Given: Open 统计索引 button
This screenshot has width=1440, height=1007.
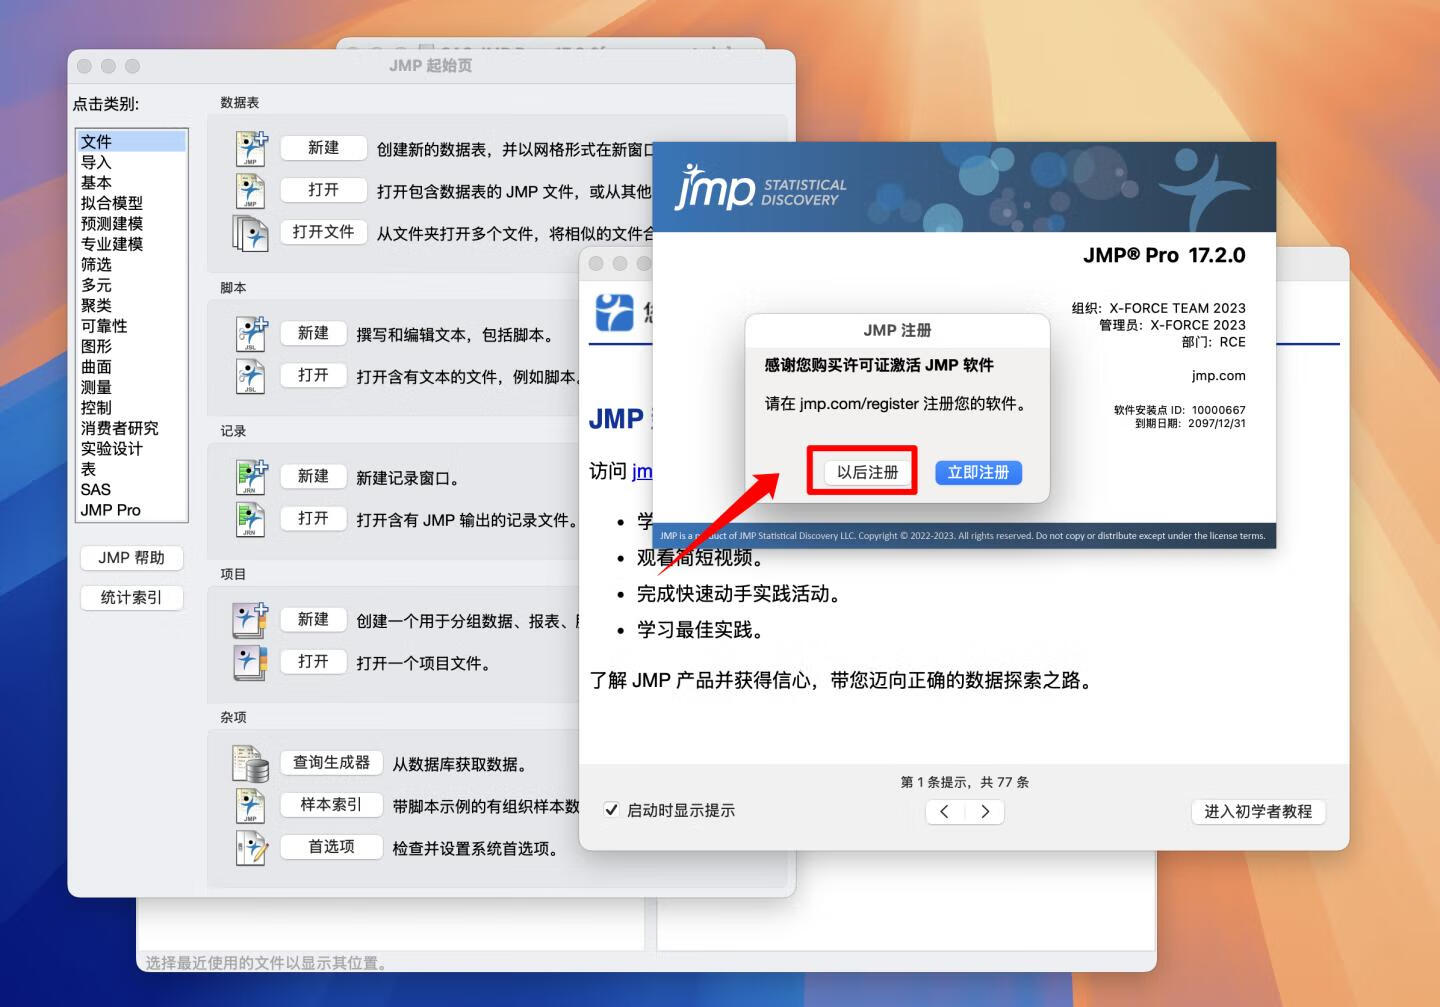Looking at the screenshot, I should coord(131,598).
